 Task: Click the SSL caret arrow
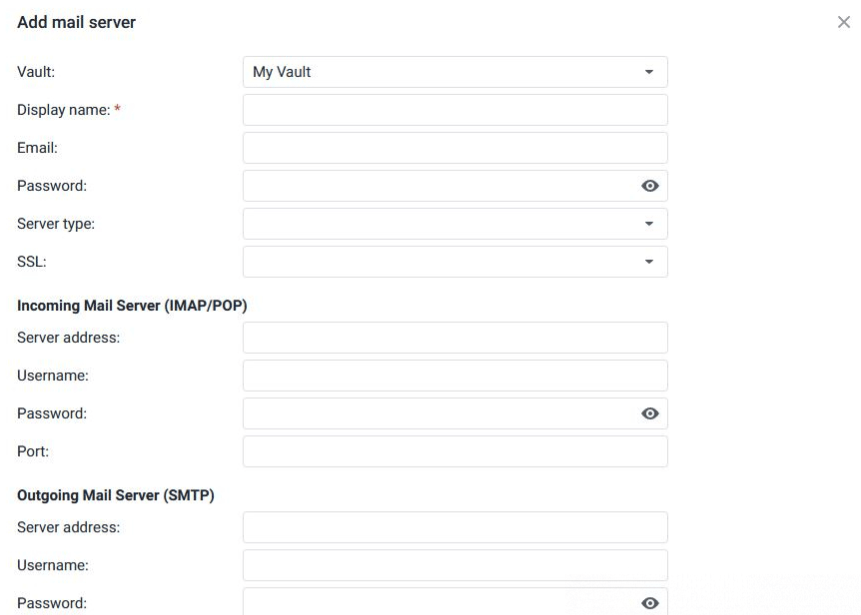(x=649, y=262)
